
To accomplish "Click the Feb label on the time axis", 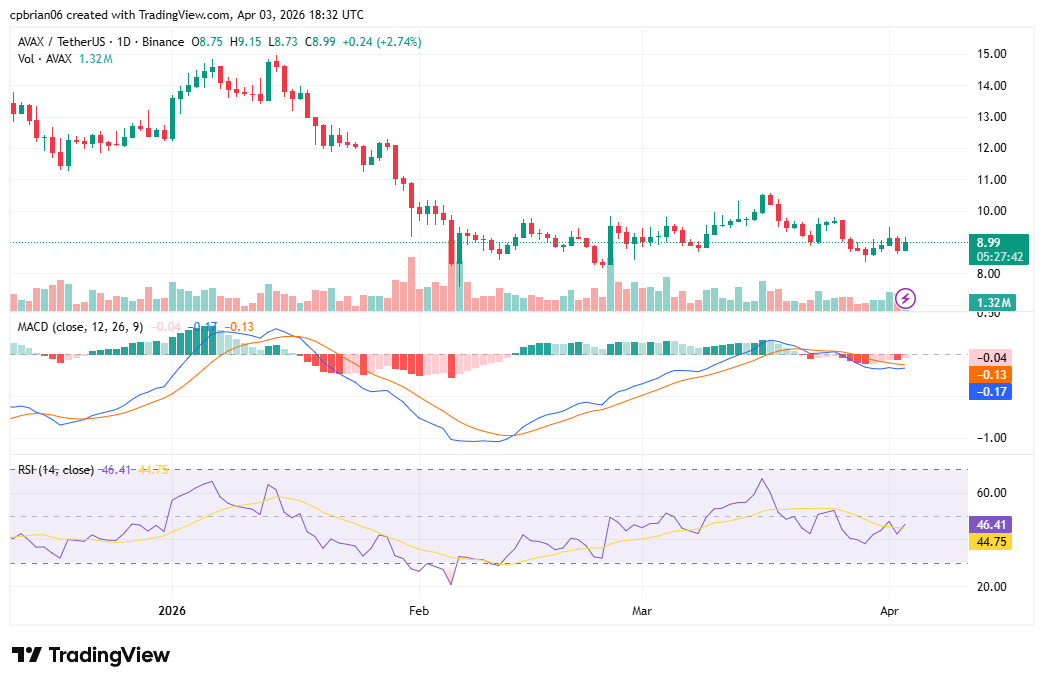I will (418, 610).
